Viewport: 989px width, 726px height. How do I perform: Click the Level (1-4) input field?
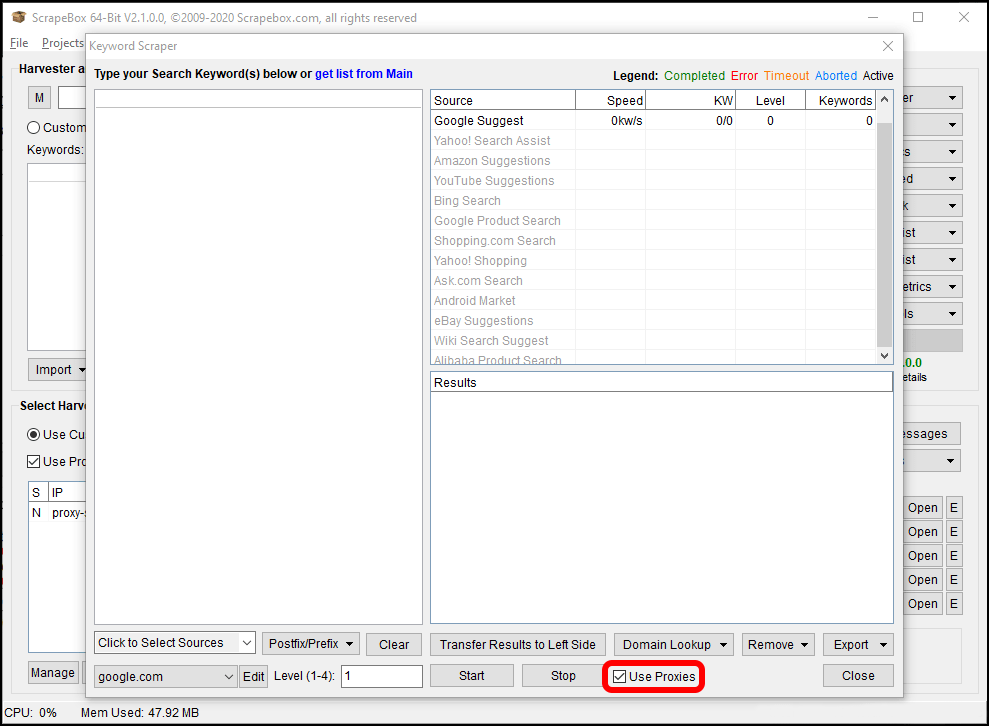(x=381, y=676)
